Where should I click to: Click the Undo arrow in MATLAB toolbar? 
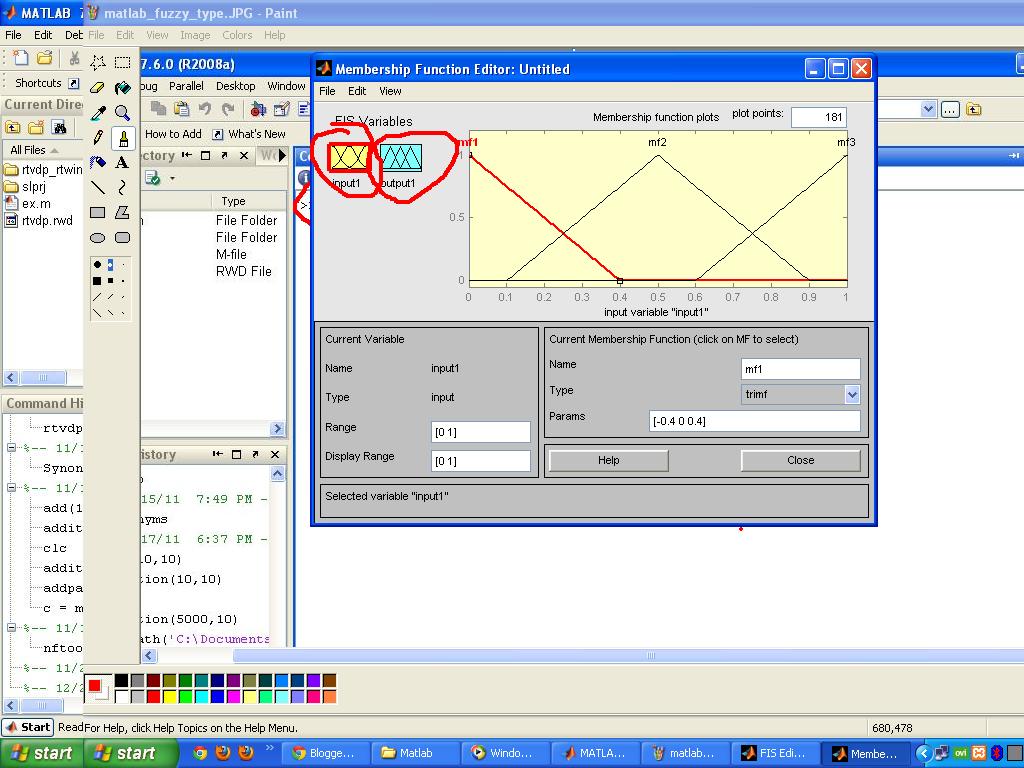tap(205, 109)
